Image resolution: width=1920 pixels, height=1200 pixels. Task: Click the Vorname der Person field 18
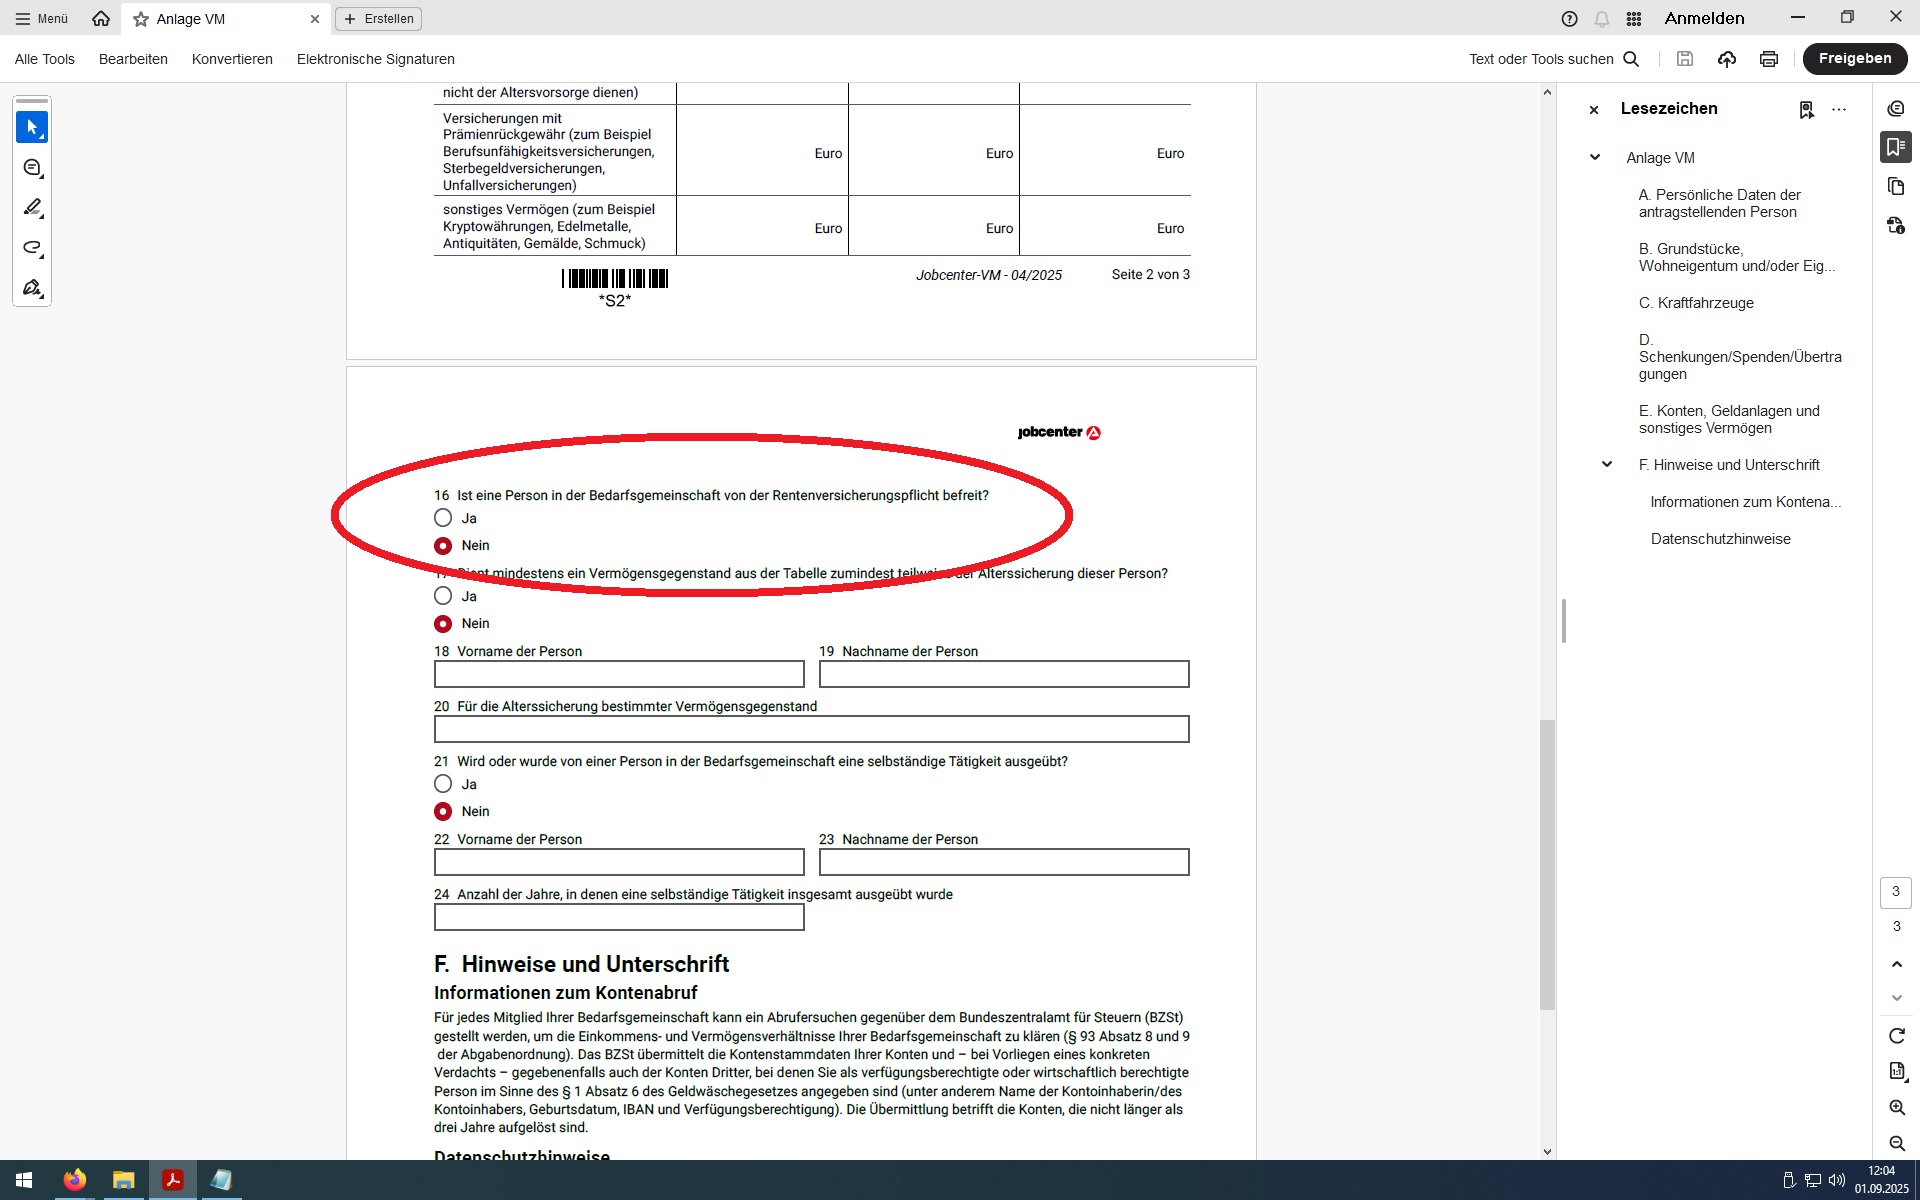619,674
